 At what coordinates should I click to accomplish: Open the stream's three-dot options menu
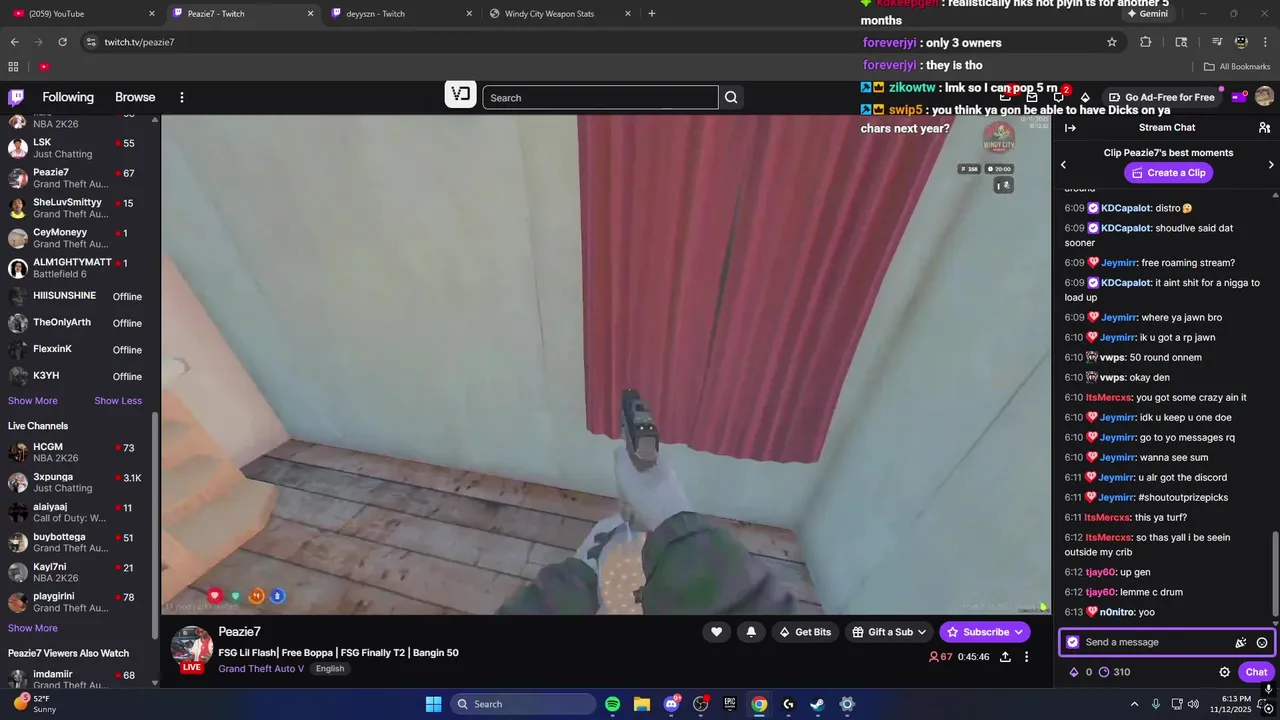point(1026,657)
